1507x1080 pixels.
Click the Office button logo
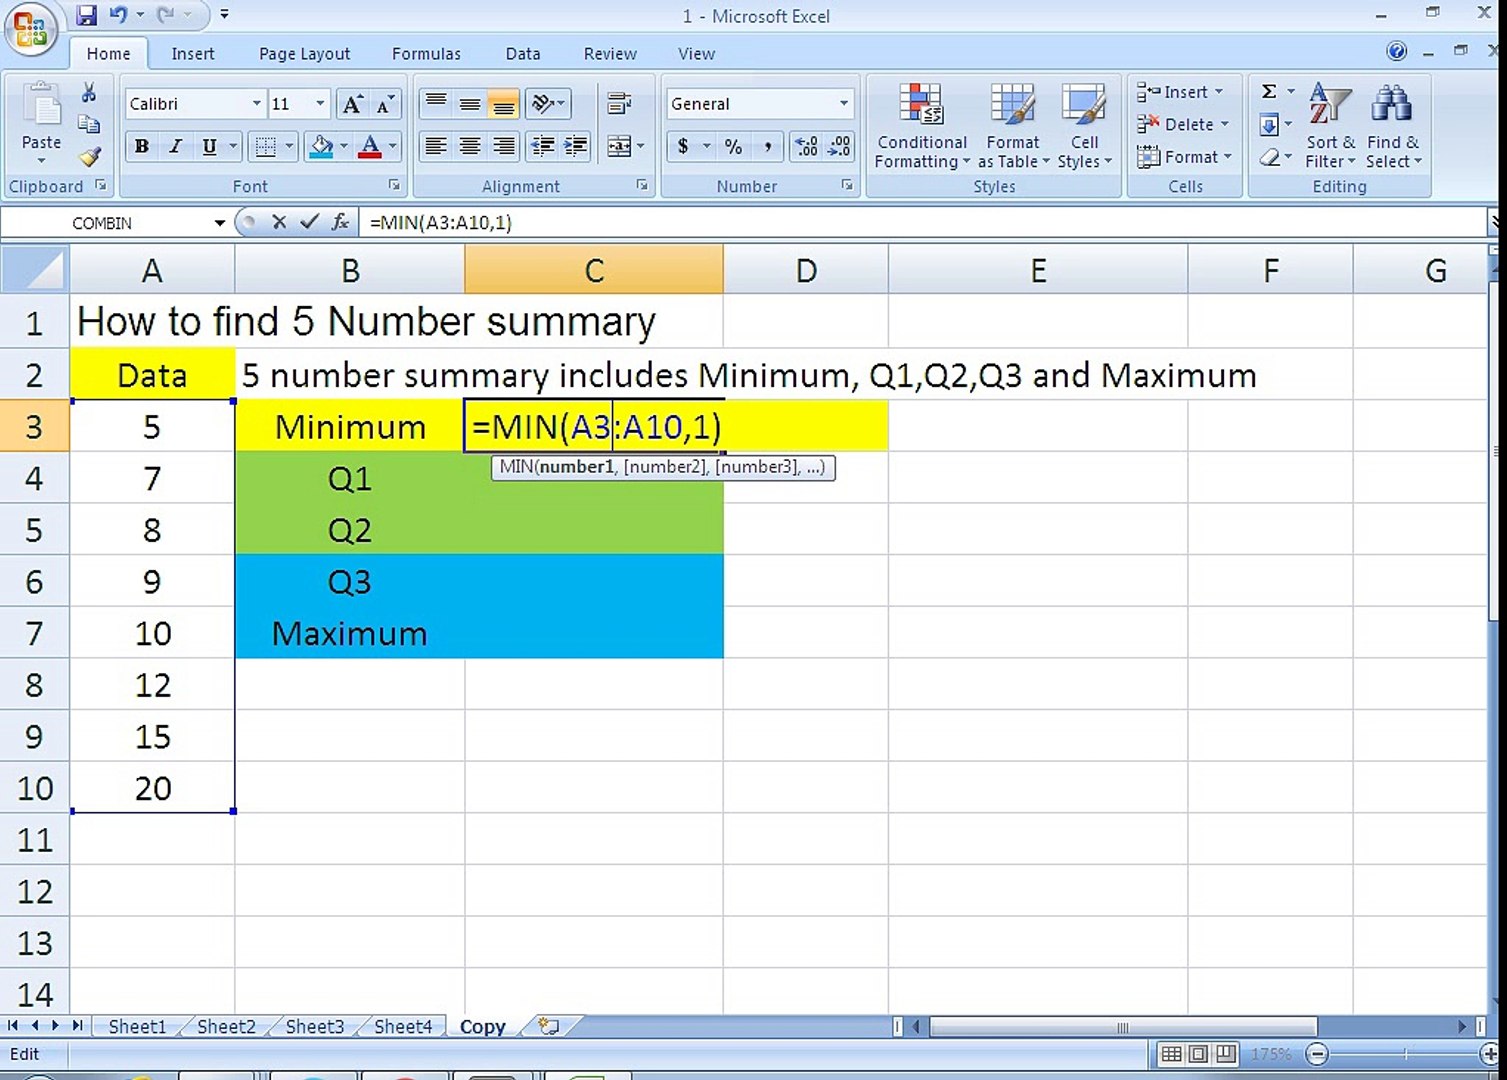coord(30,28)
